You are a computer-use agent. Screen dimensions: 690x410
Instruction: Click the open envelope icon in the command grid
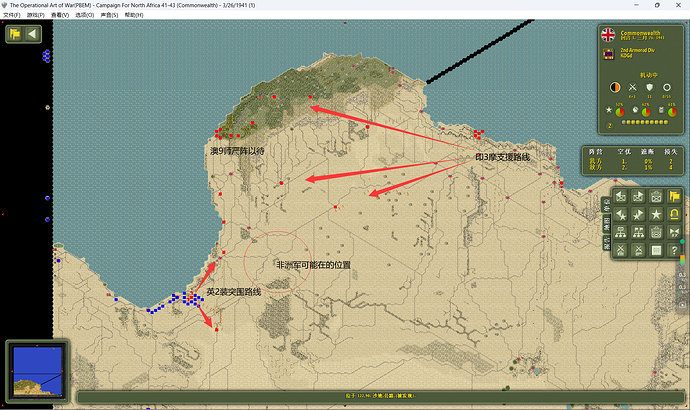click(656, 196)
